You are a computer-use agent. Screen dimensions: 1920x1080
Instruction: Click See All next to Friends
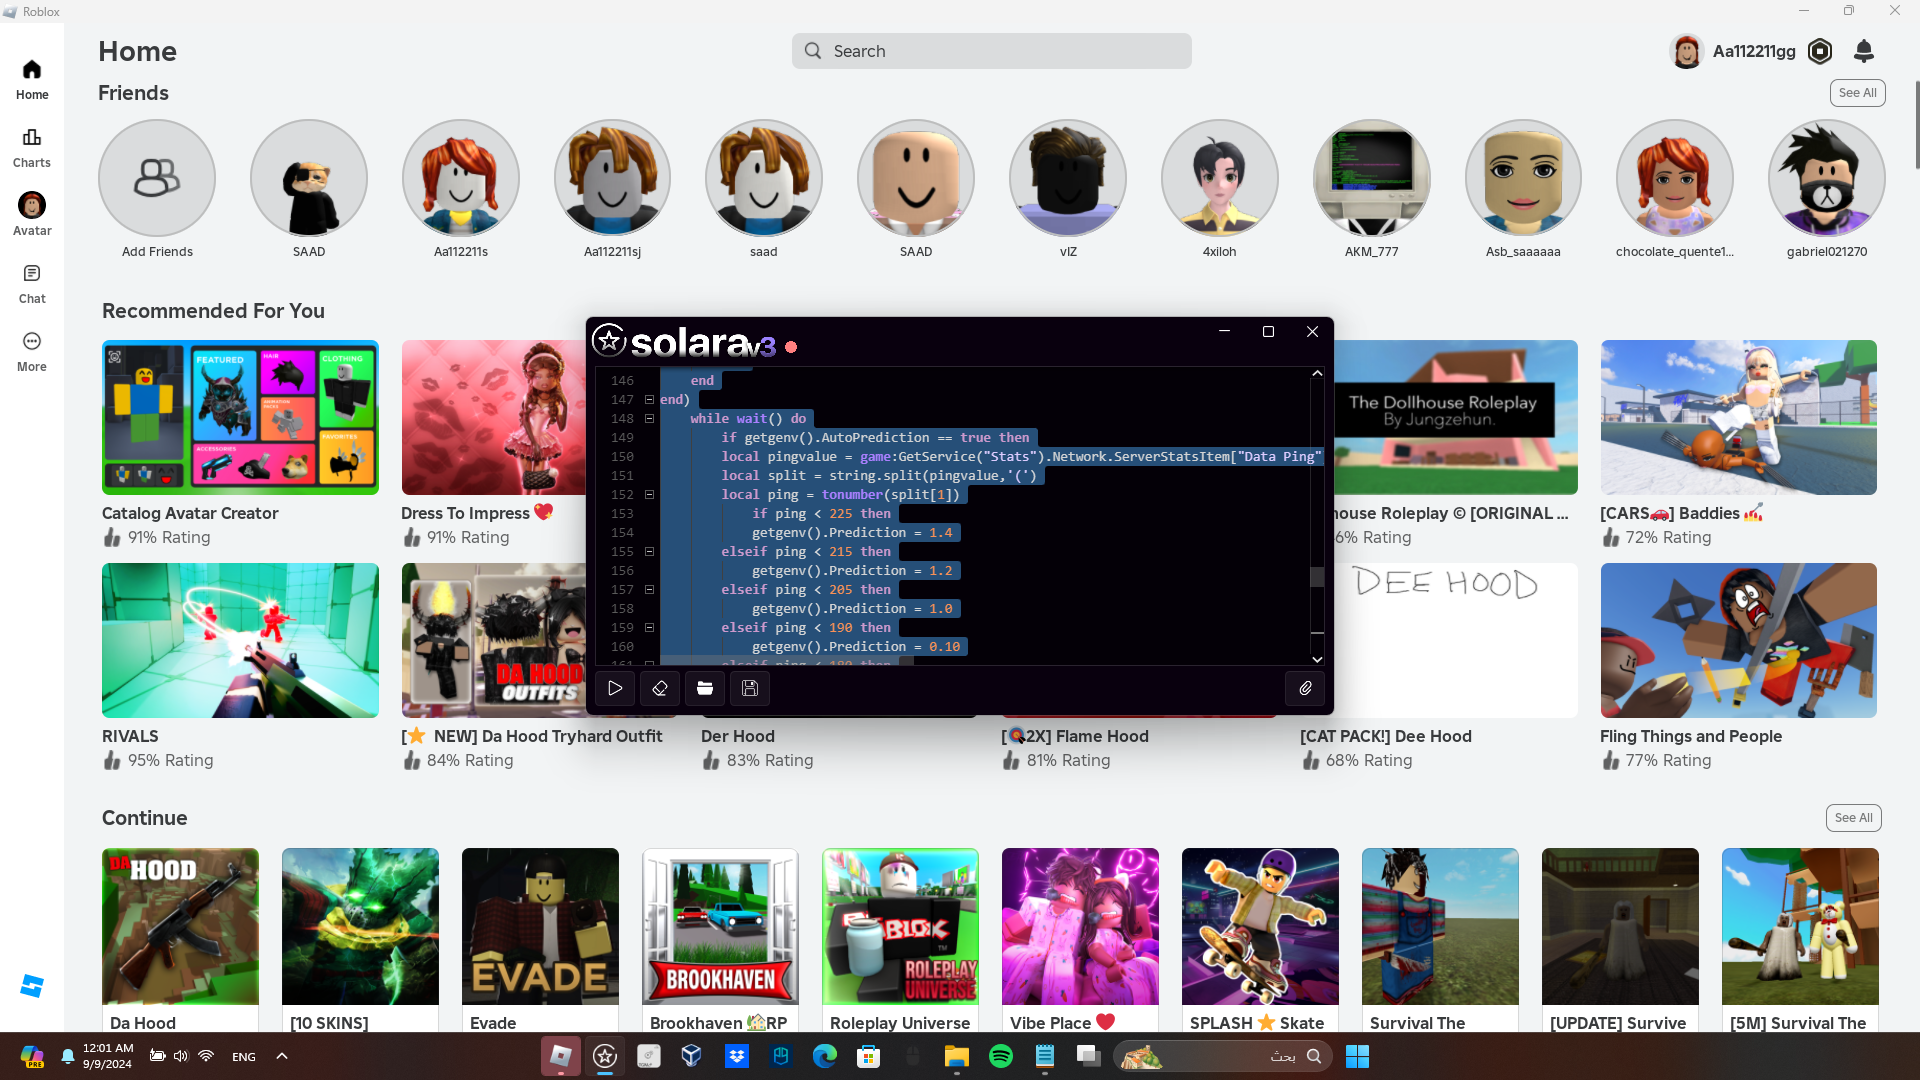1857,93
